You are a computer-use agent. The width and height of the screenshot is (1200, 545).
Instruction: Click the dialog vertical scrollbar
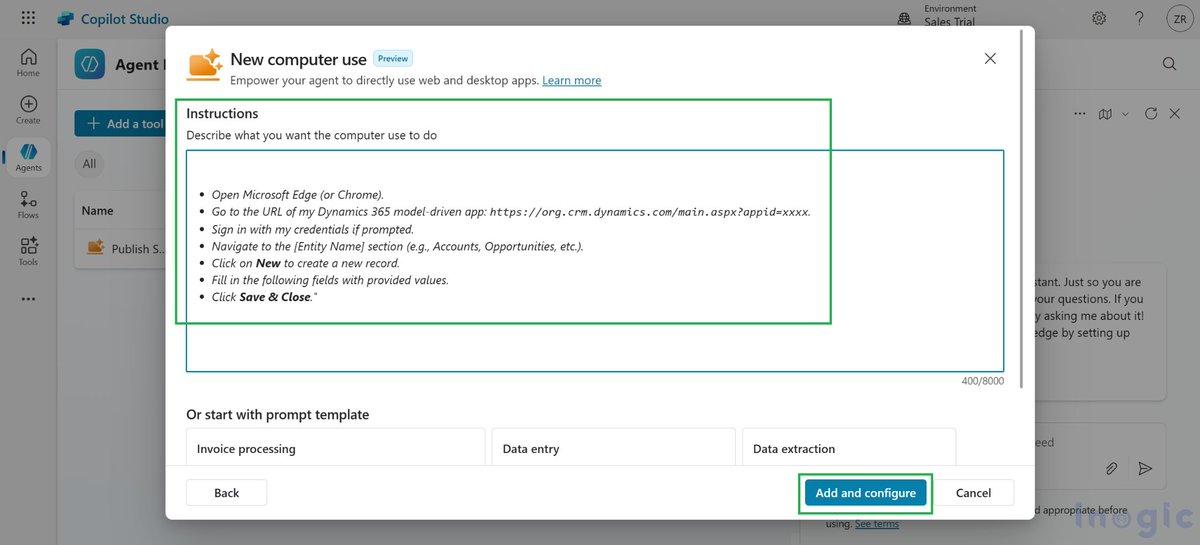[1021, 210]
